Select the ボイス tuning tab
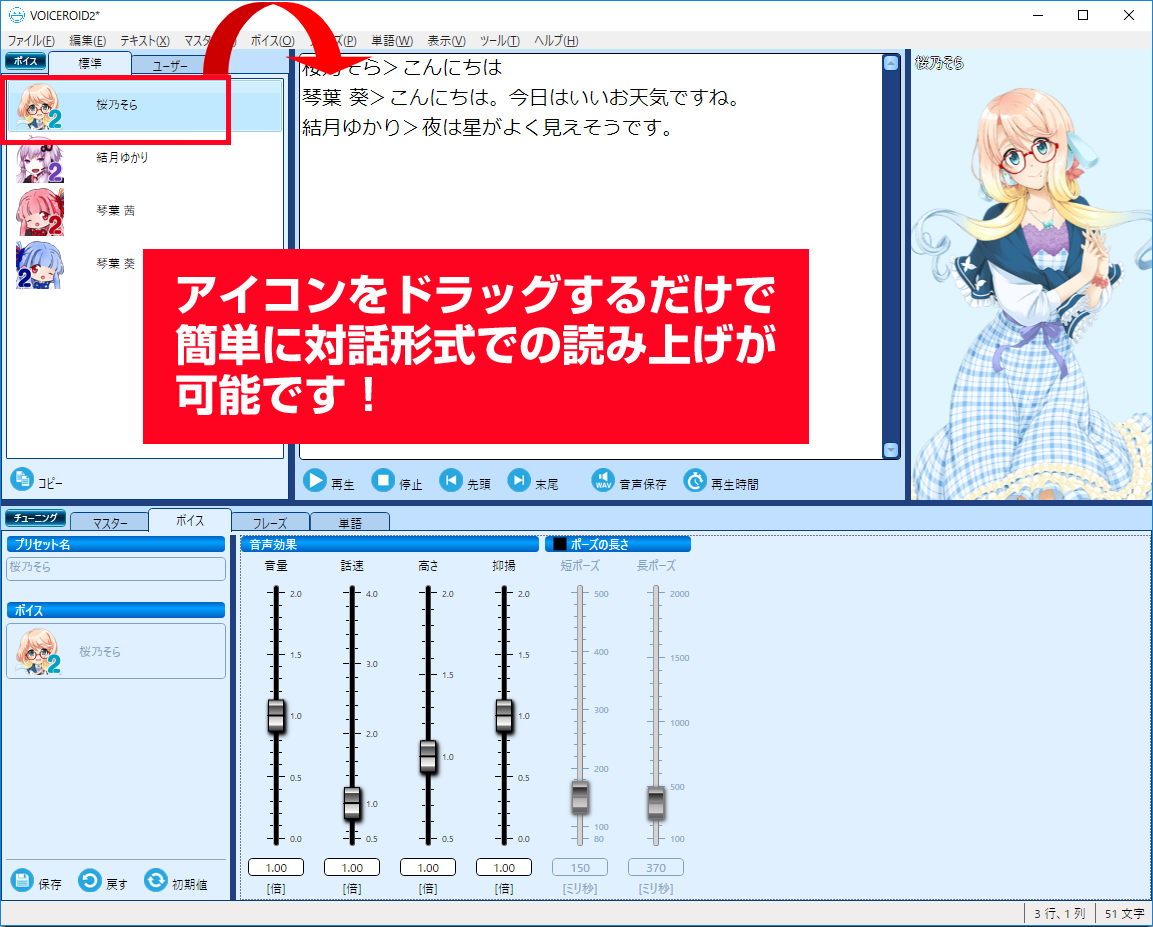The image size is (1153, 927). 190,520
